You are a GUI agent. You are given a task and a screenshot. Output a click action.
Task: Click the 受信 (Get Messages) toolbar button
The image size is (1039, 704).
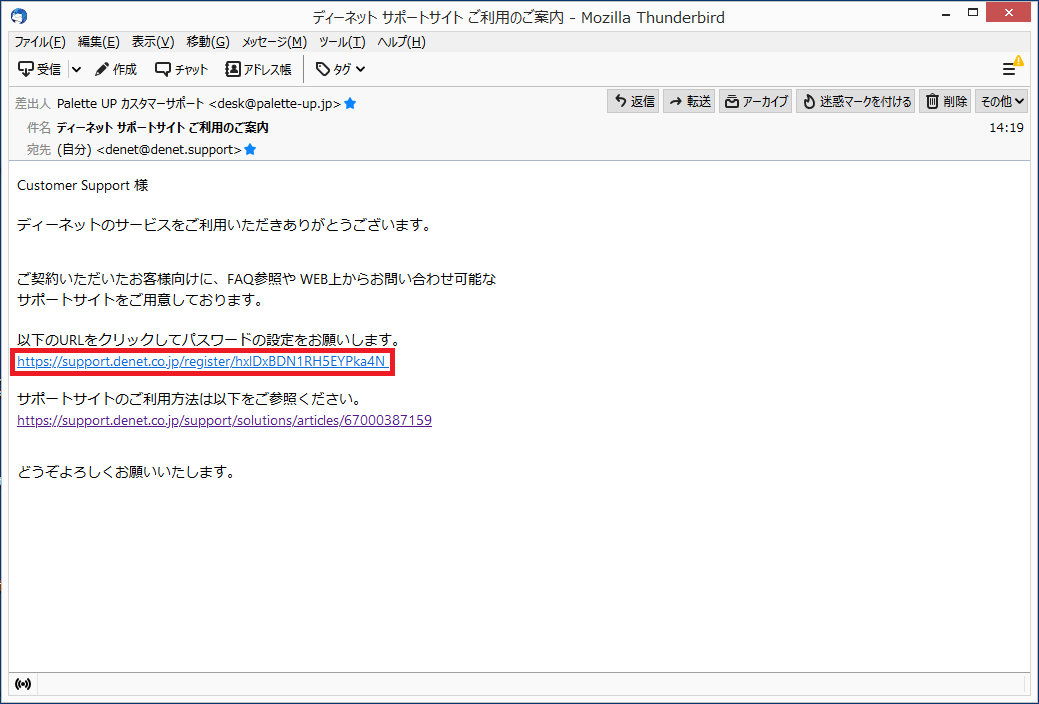tap(39, 69)
